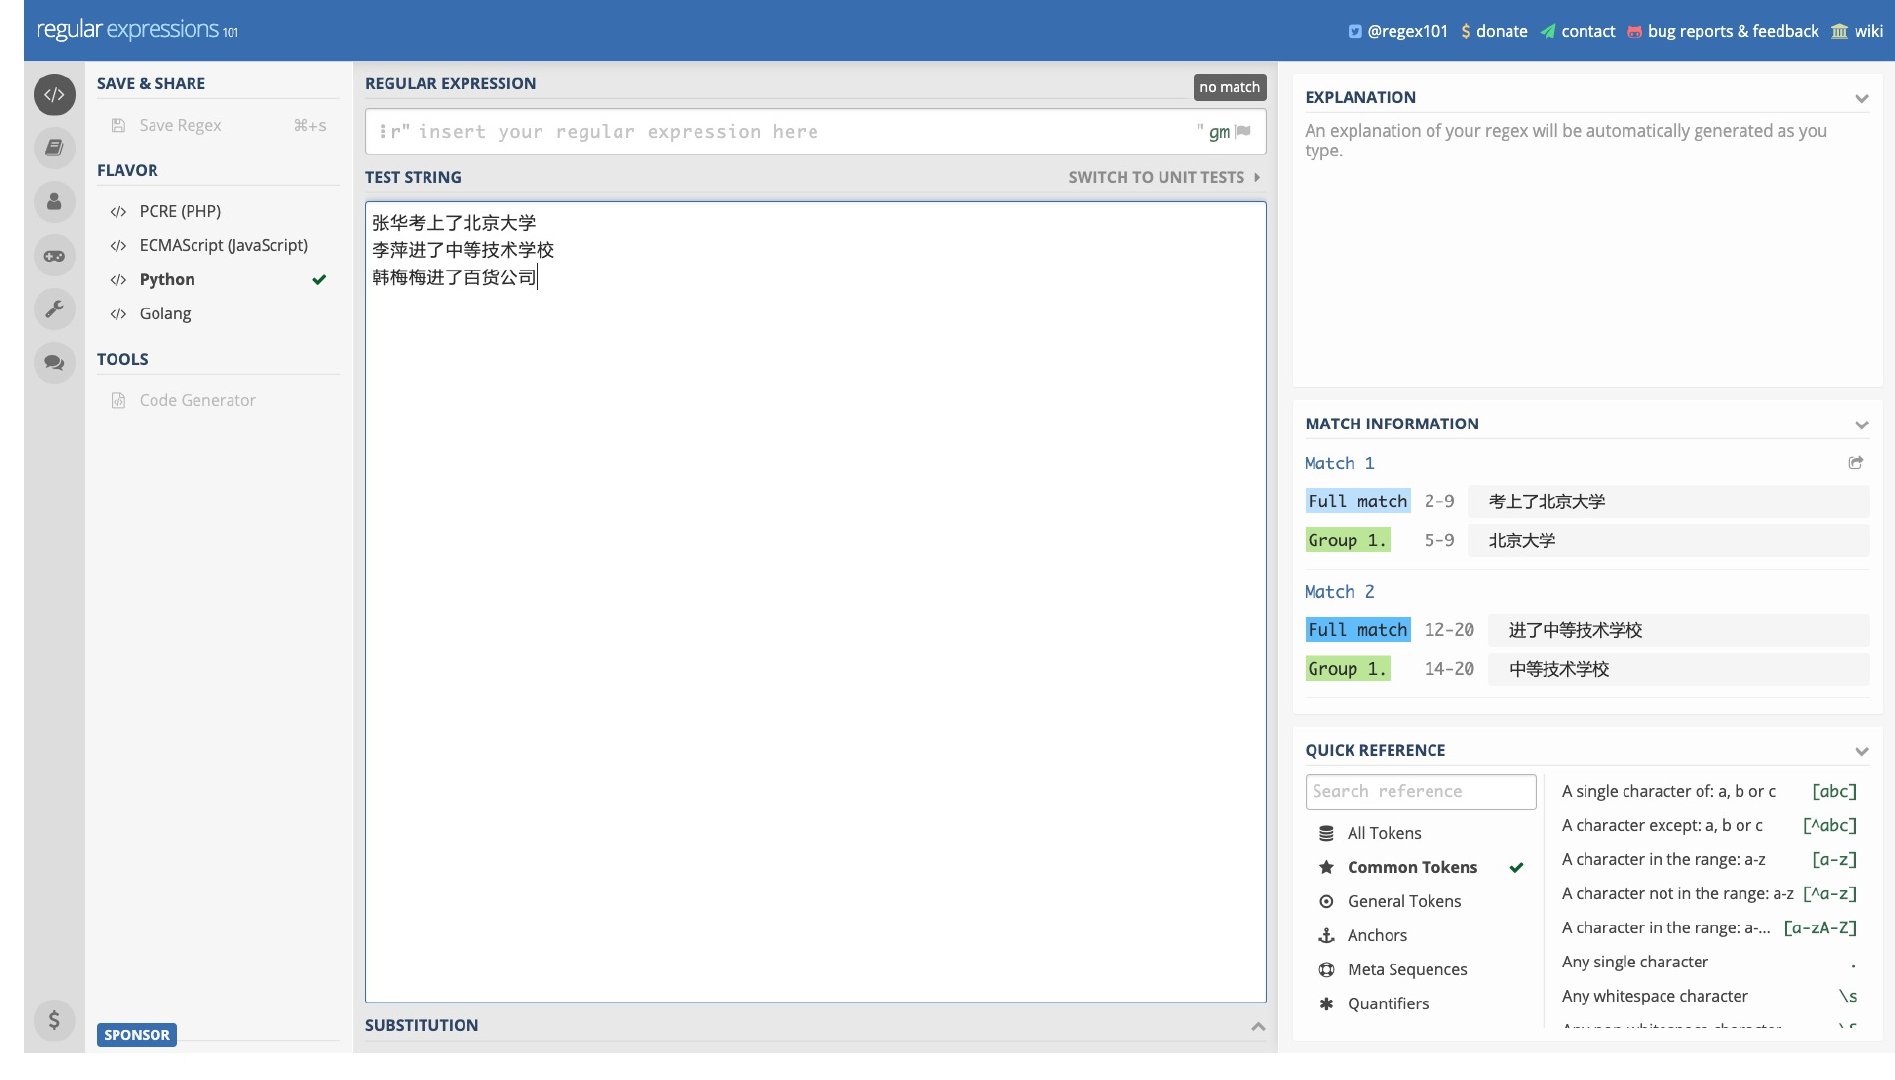Expand the Substitution panel chevron
This screenshot has width=1895, height=1080.
1258,1026
